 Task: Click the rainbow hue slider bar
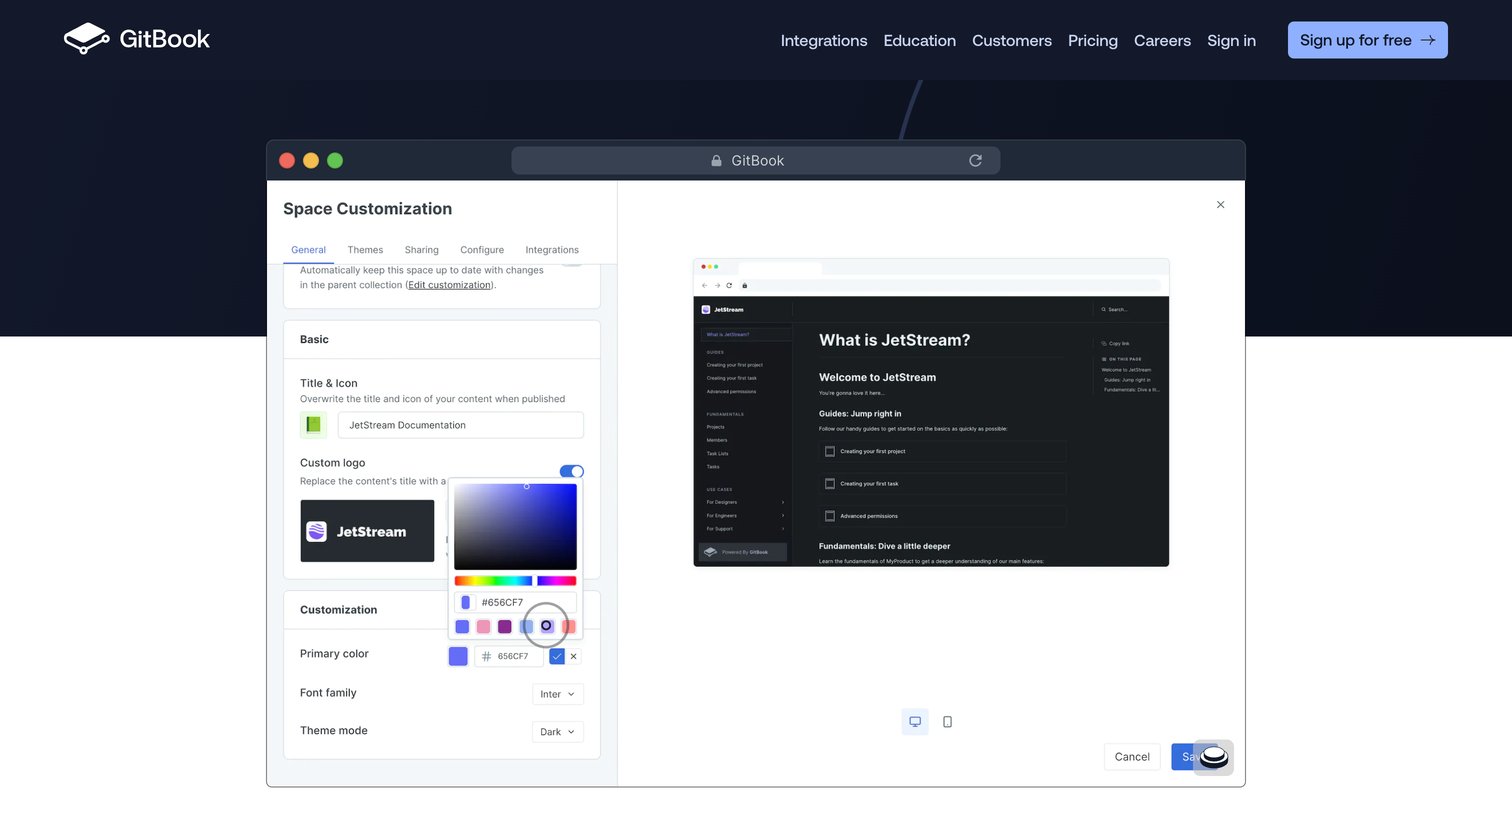tap(515, 581)
